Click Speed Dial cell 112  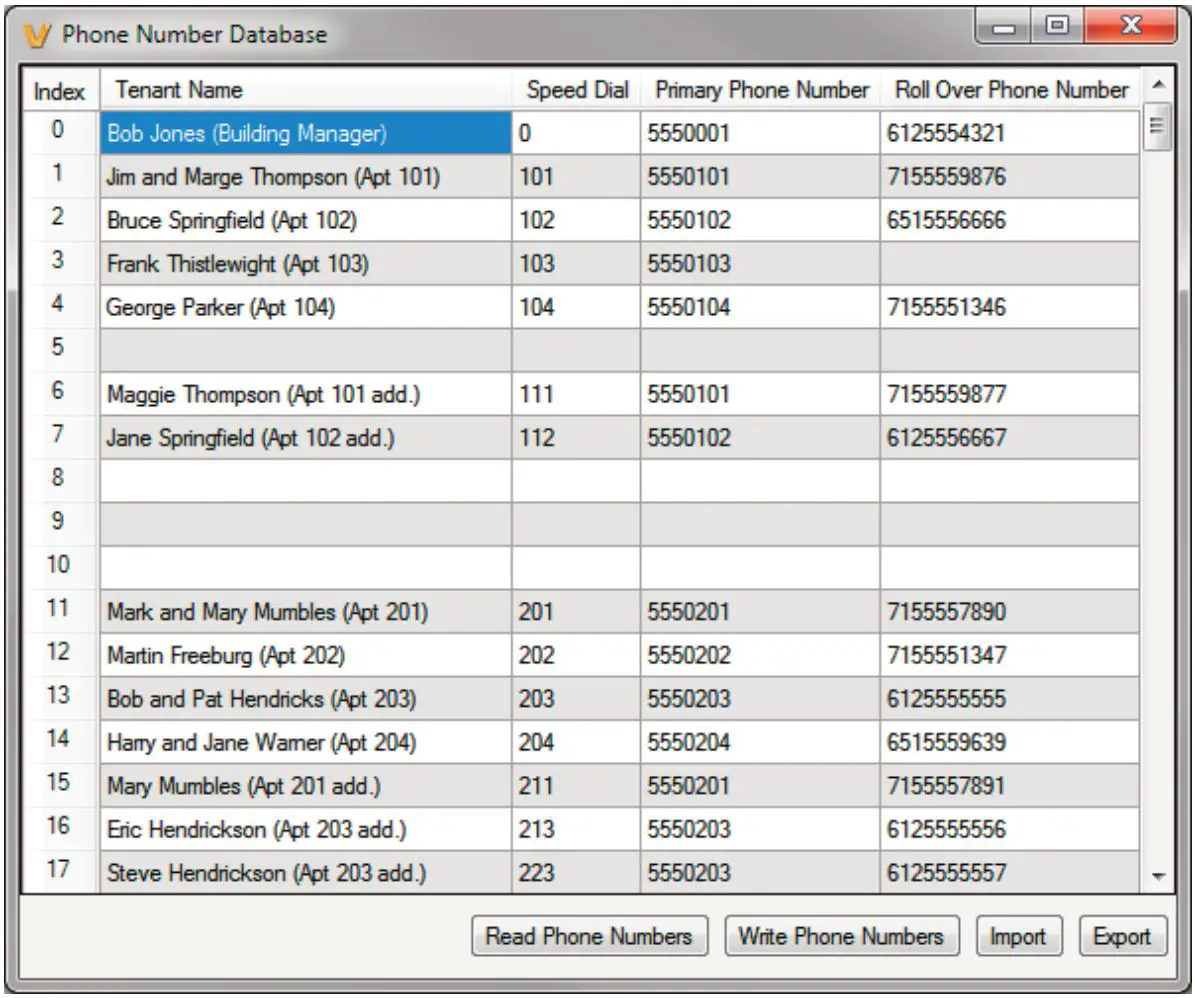click(576, 437)
